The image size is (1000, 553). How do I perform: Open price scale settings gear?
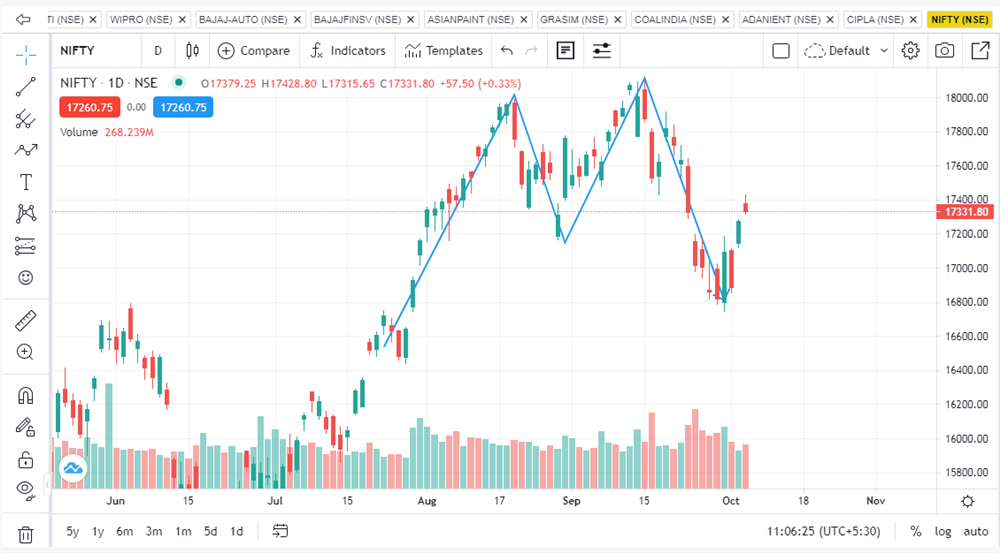[x=967, y=501]
